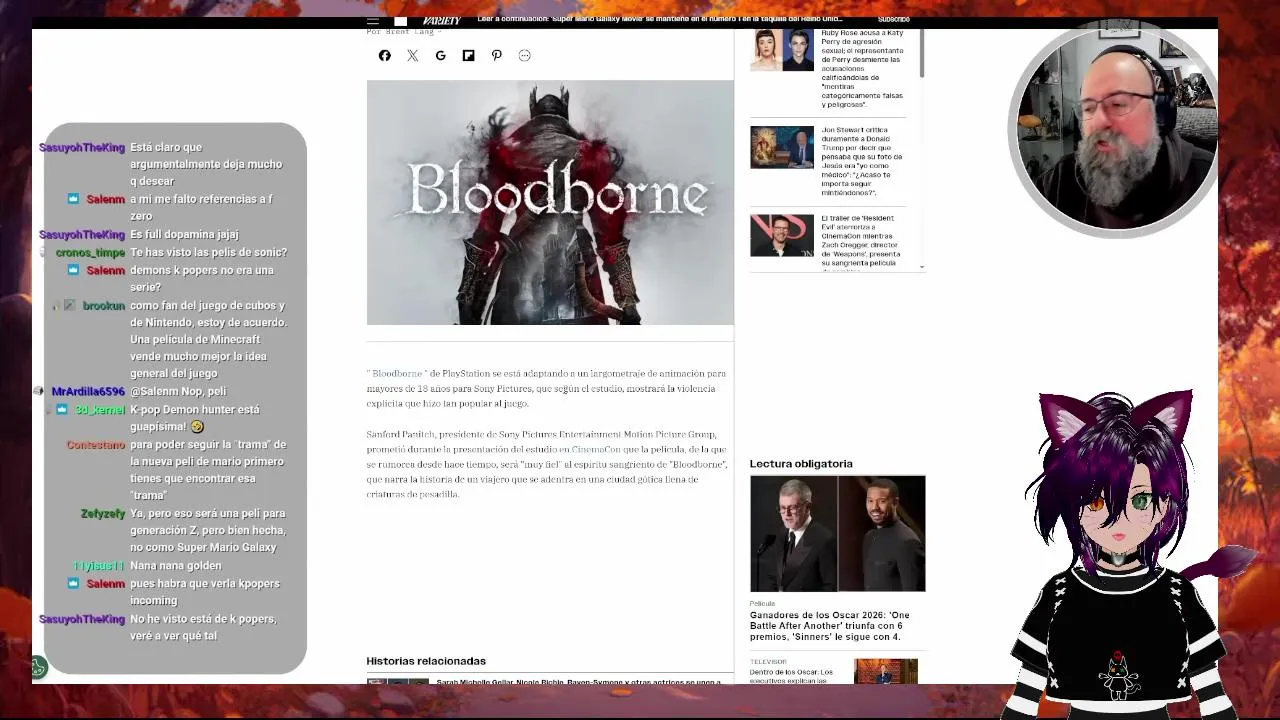Click username brookun in chat

[104, 305]
